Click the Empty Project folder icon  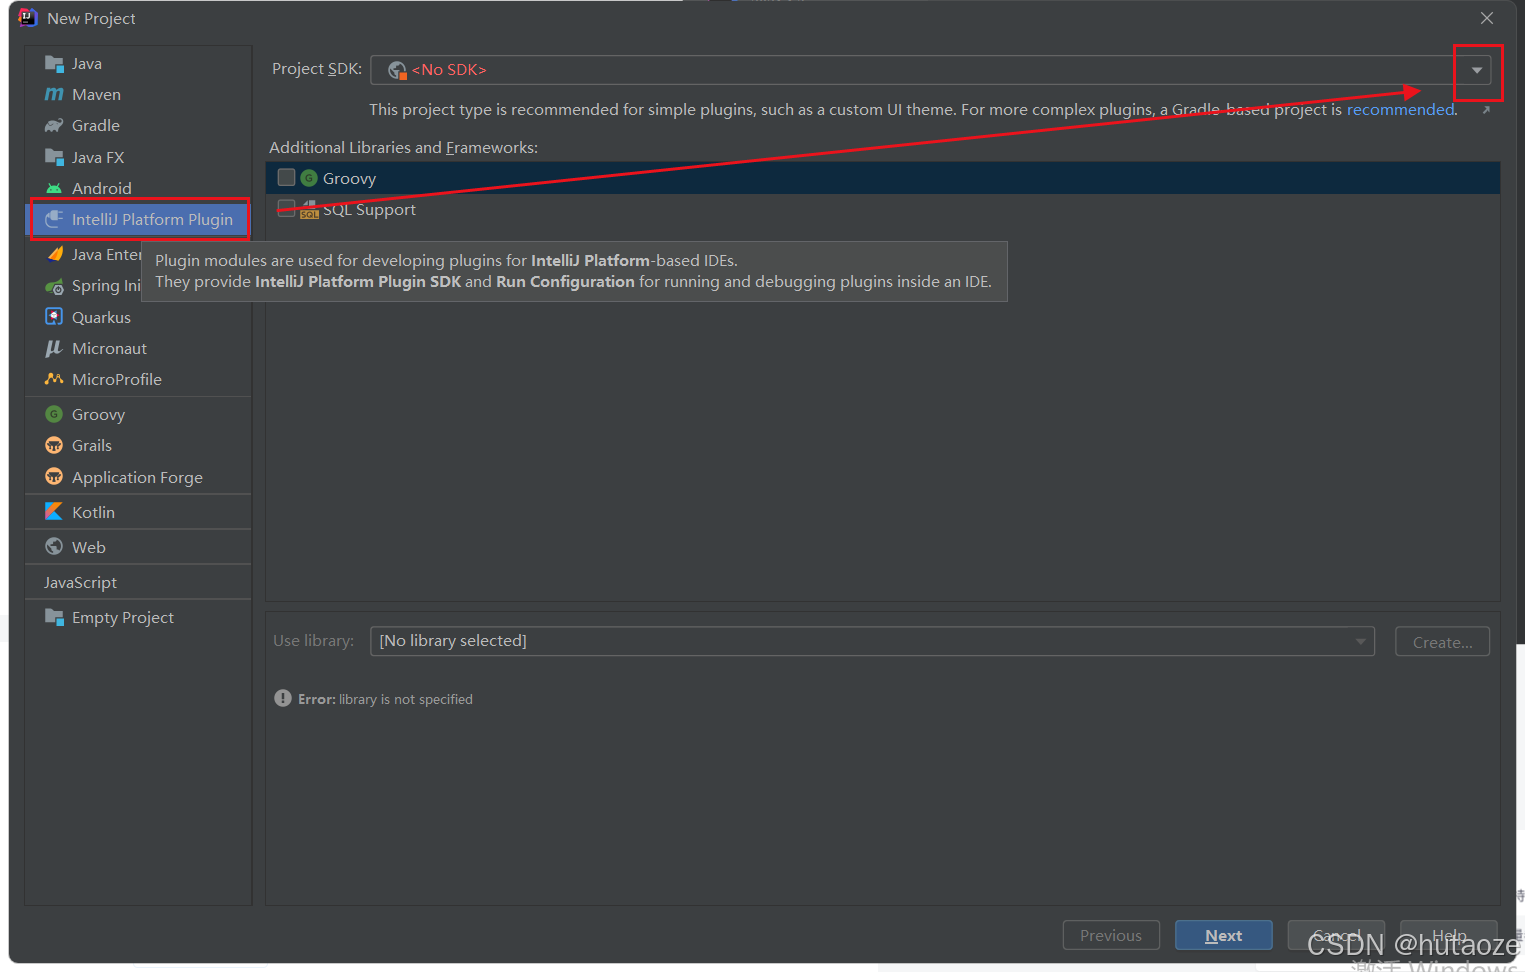54,617
